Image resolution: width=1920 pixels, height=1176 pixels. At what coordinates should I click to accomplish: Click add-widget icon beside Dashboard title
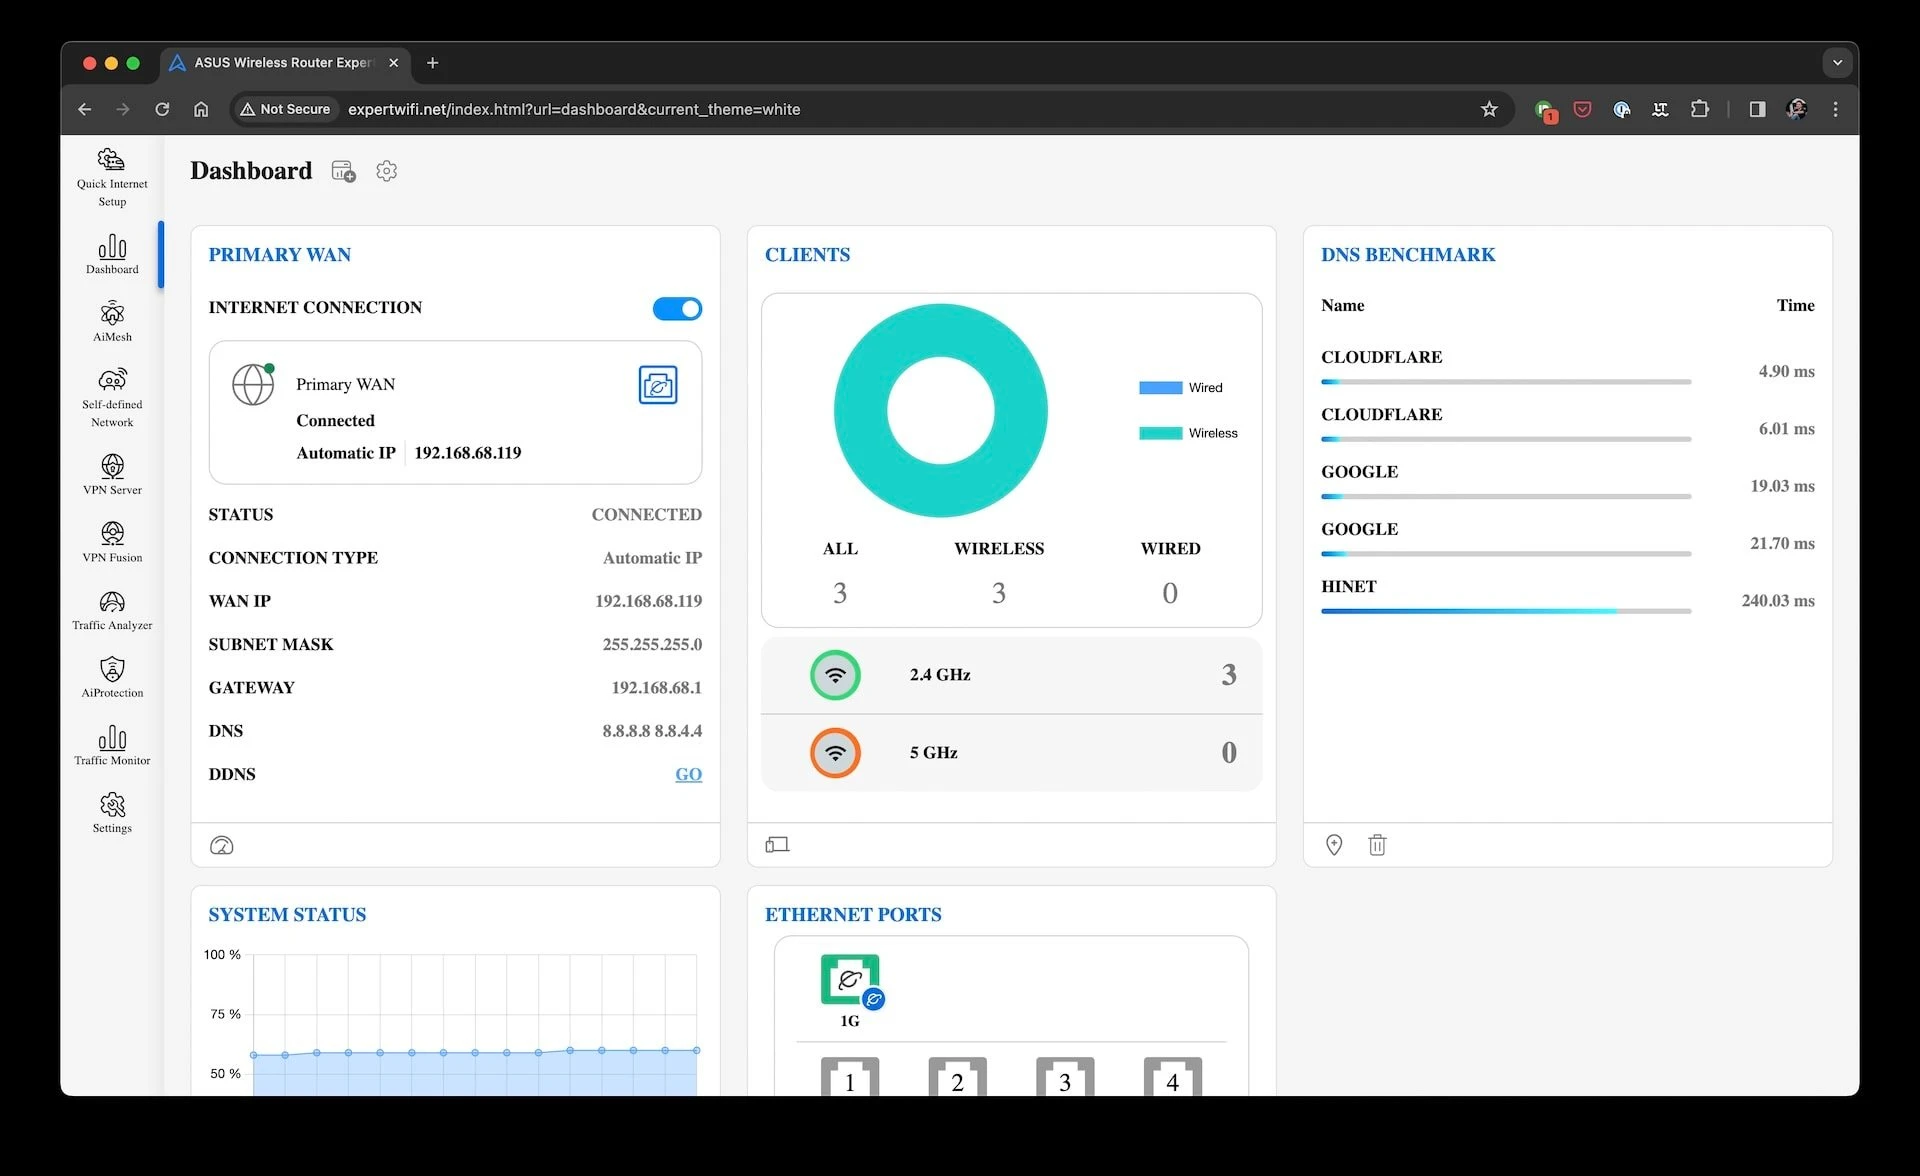click(x=343, y=171)
